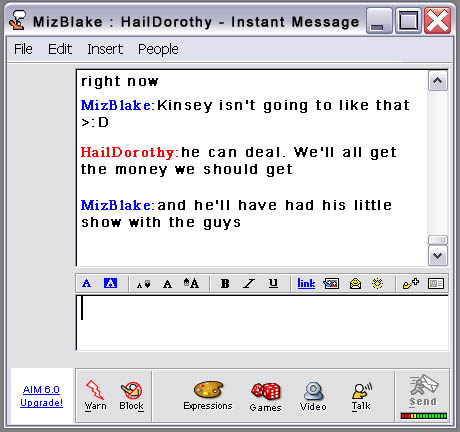Toggle bold text formatting
460x432 pixels.
click(x=225, y=284)
